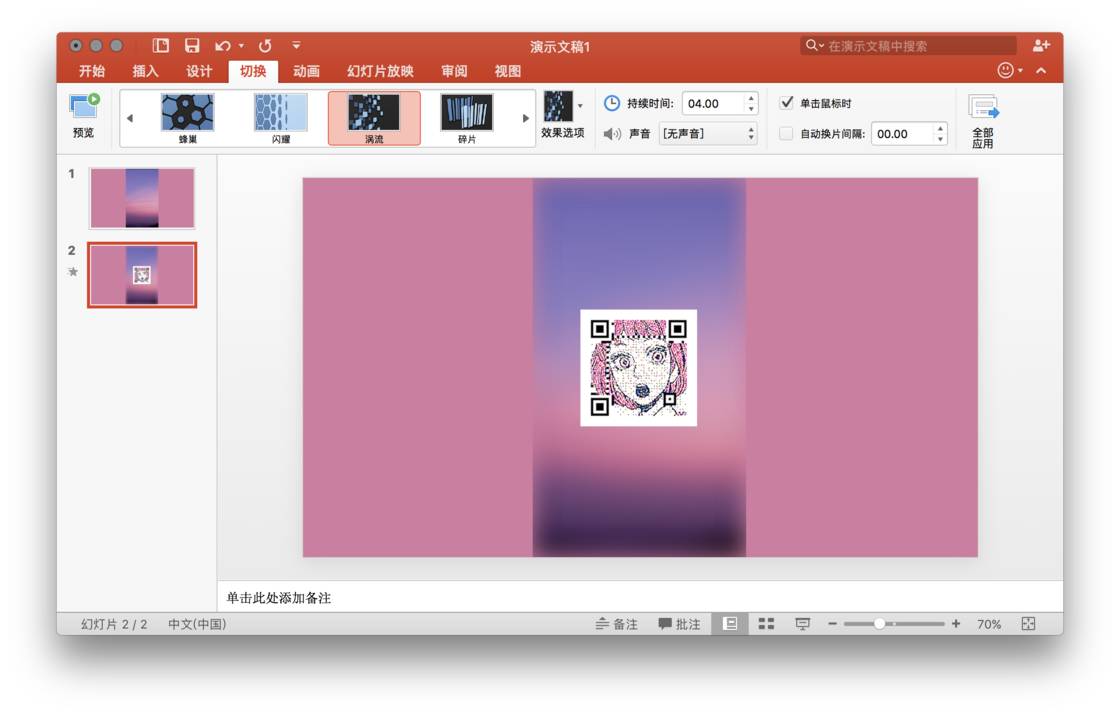The height and width of the screenshot is (716, 1120).
Task: Click the search field in presentation
Action: (909, 46)
